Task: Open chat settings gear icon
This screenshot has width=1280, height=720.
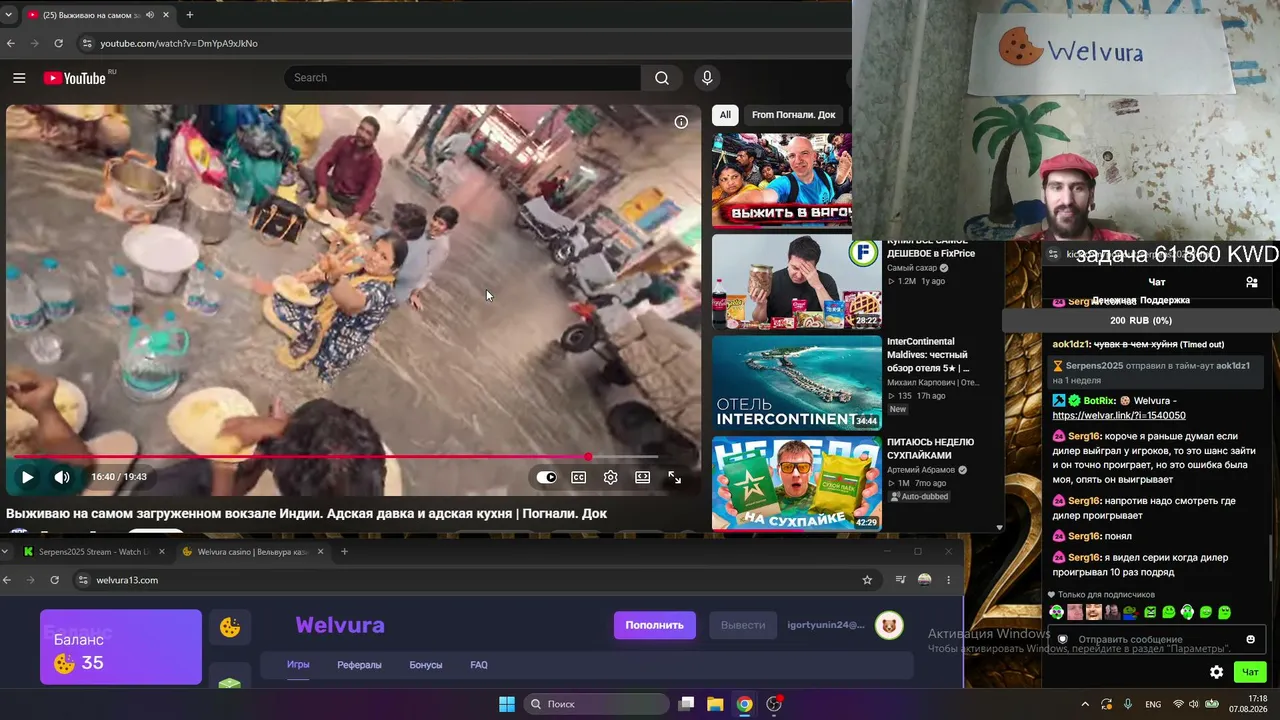Action: click(1216, 672)
